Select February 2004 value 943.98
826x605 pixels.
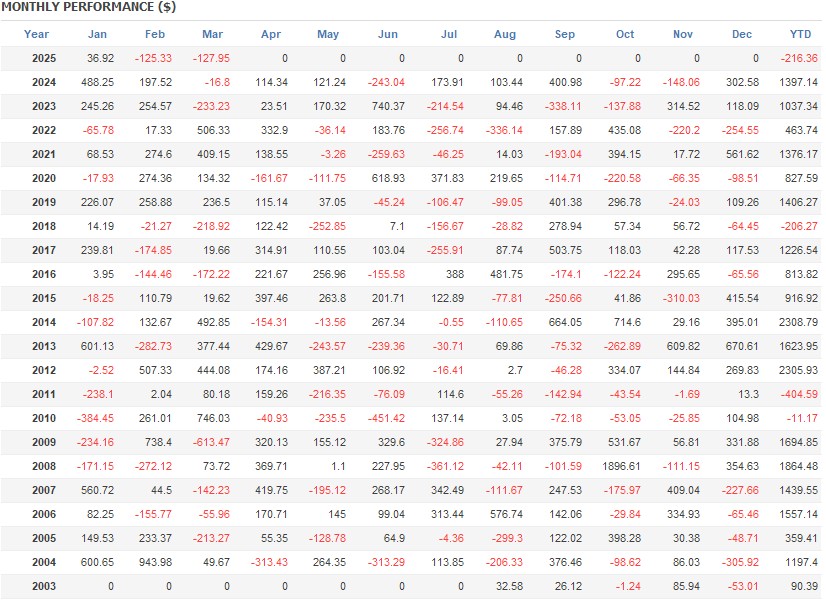155,562
